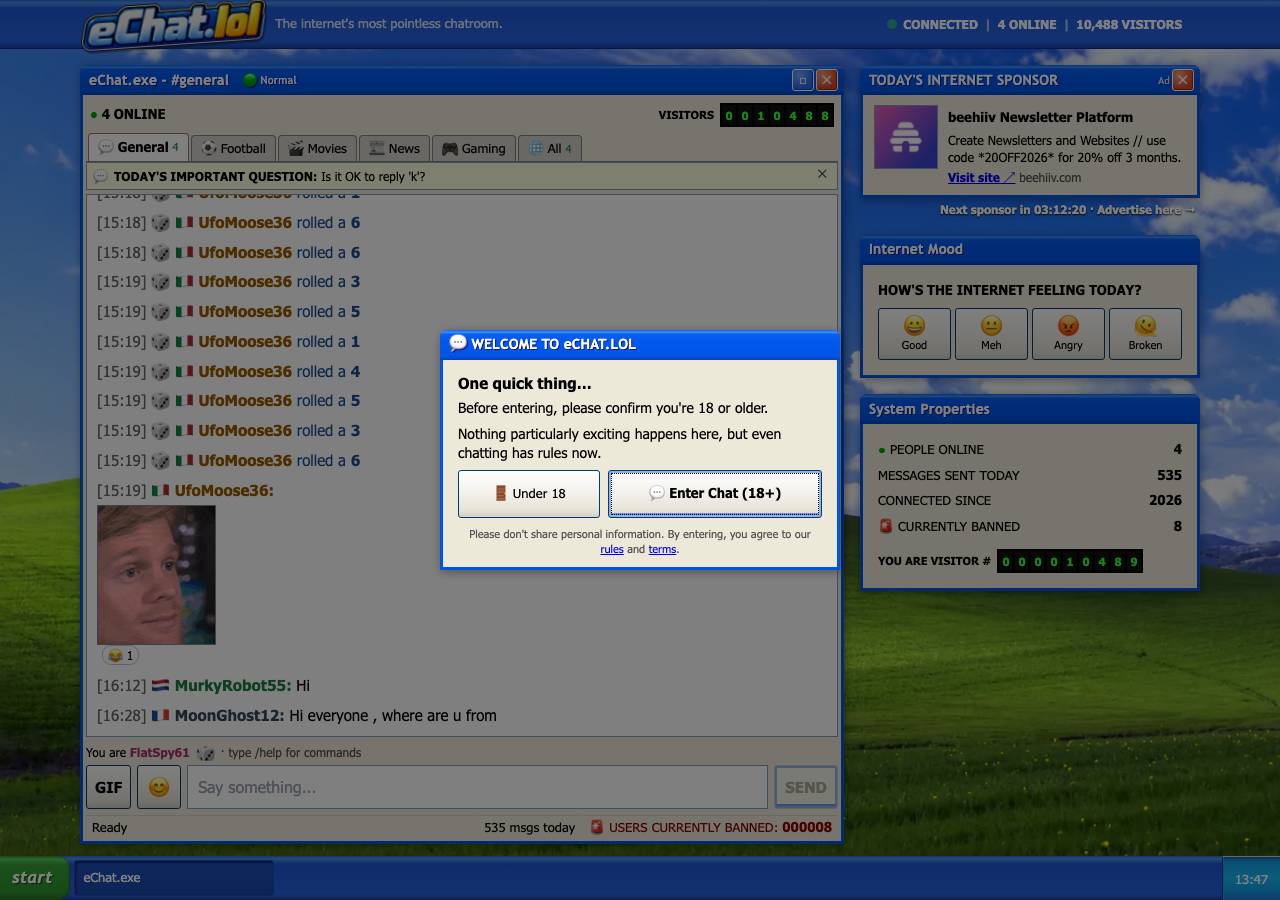Select the News tab

pos(394,148)
